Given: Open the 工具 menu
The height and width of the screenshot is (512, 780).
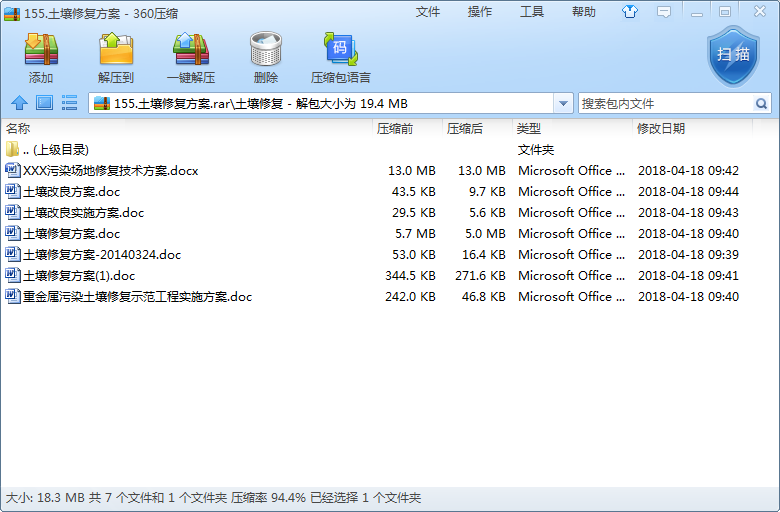Looking at the screenshot, I should (532, 12).
